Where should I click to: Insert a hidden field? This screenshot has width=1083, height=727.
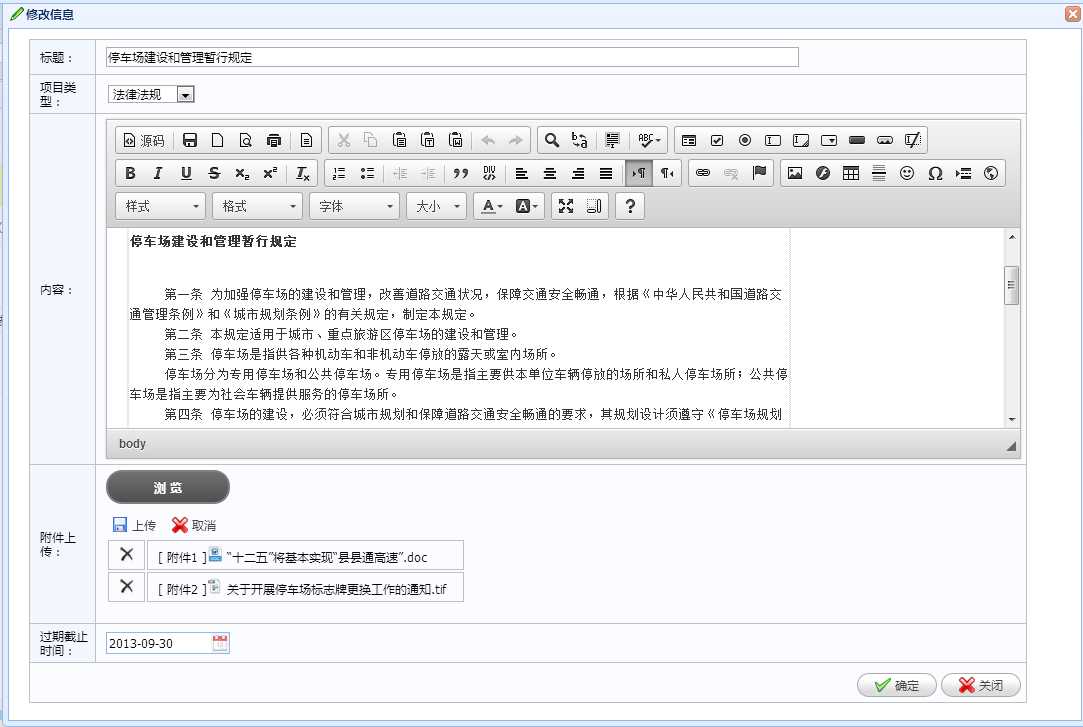pyautogui.click(x=912, y=140)
